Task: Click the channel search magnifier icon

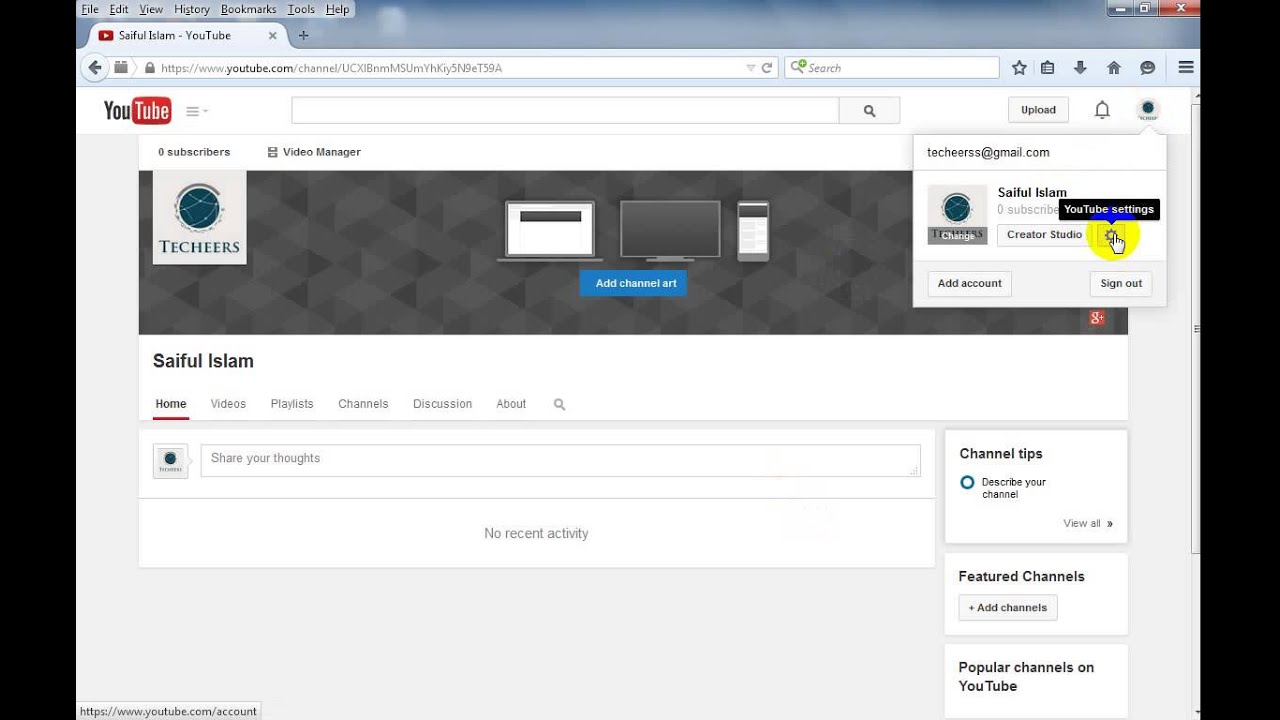Action: [559, 404]
